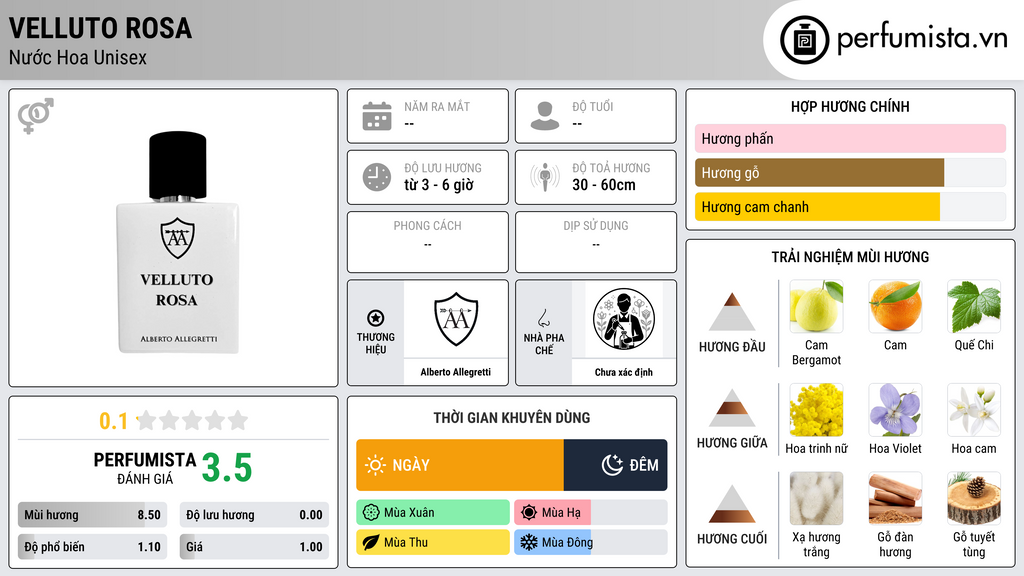Click the sun icon beside Mùa Hạ

[x=529, y=513]
